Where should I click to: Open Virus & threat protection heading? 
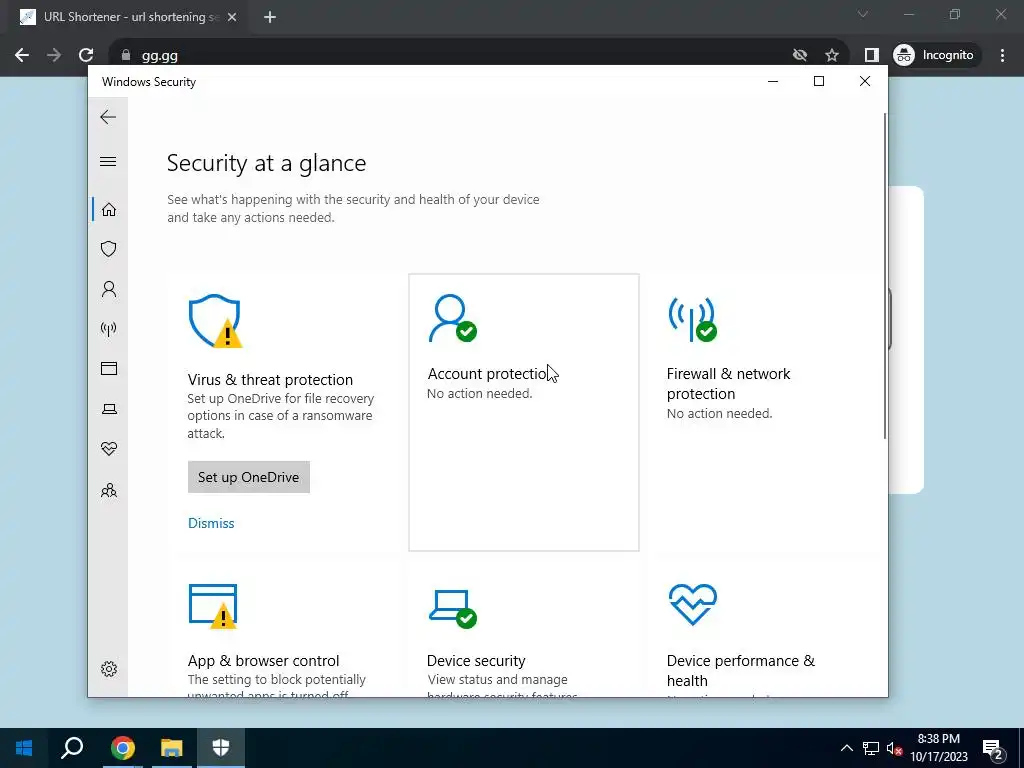tap(270, 379)
